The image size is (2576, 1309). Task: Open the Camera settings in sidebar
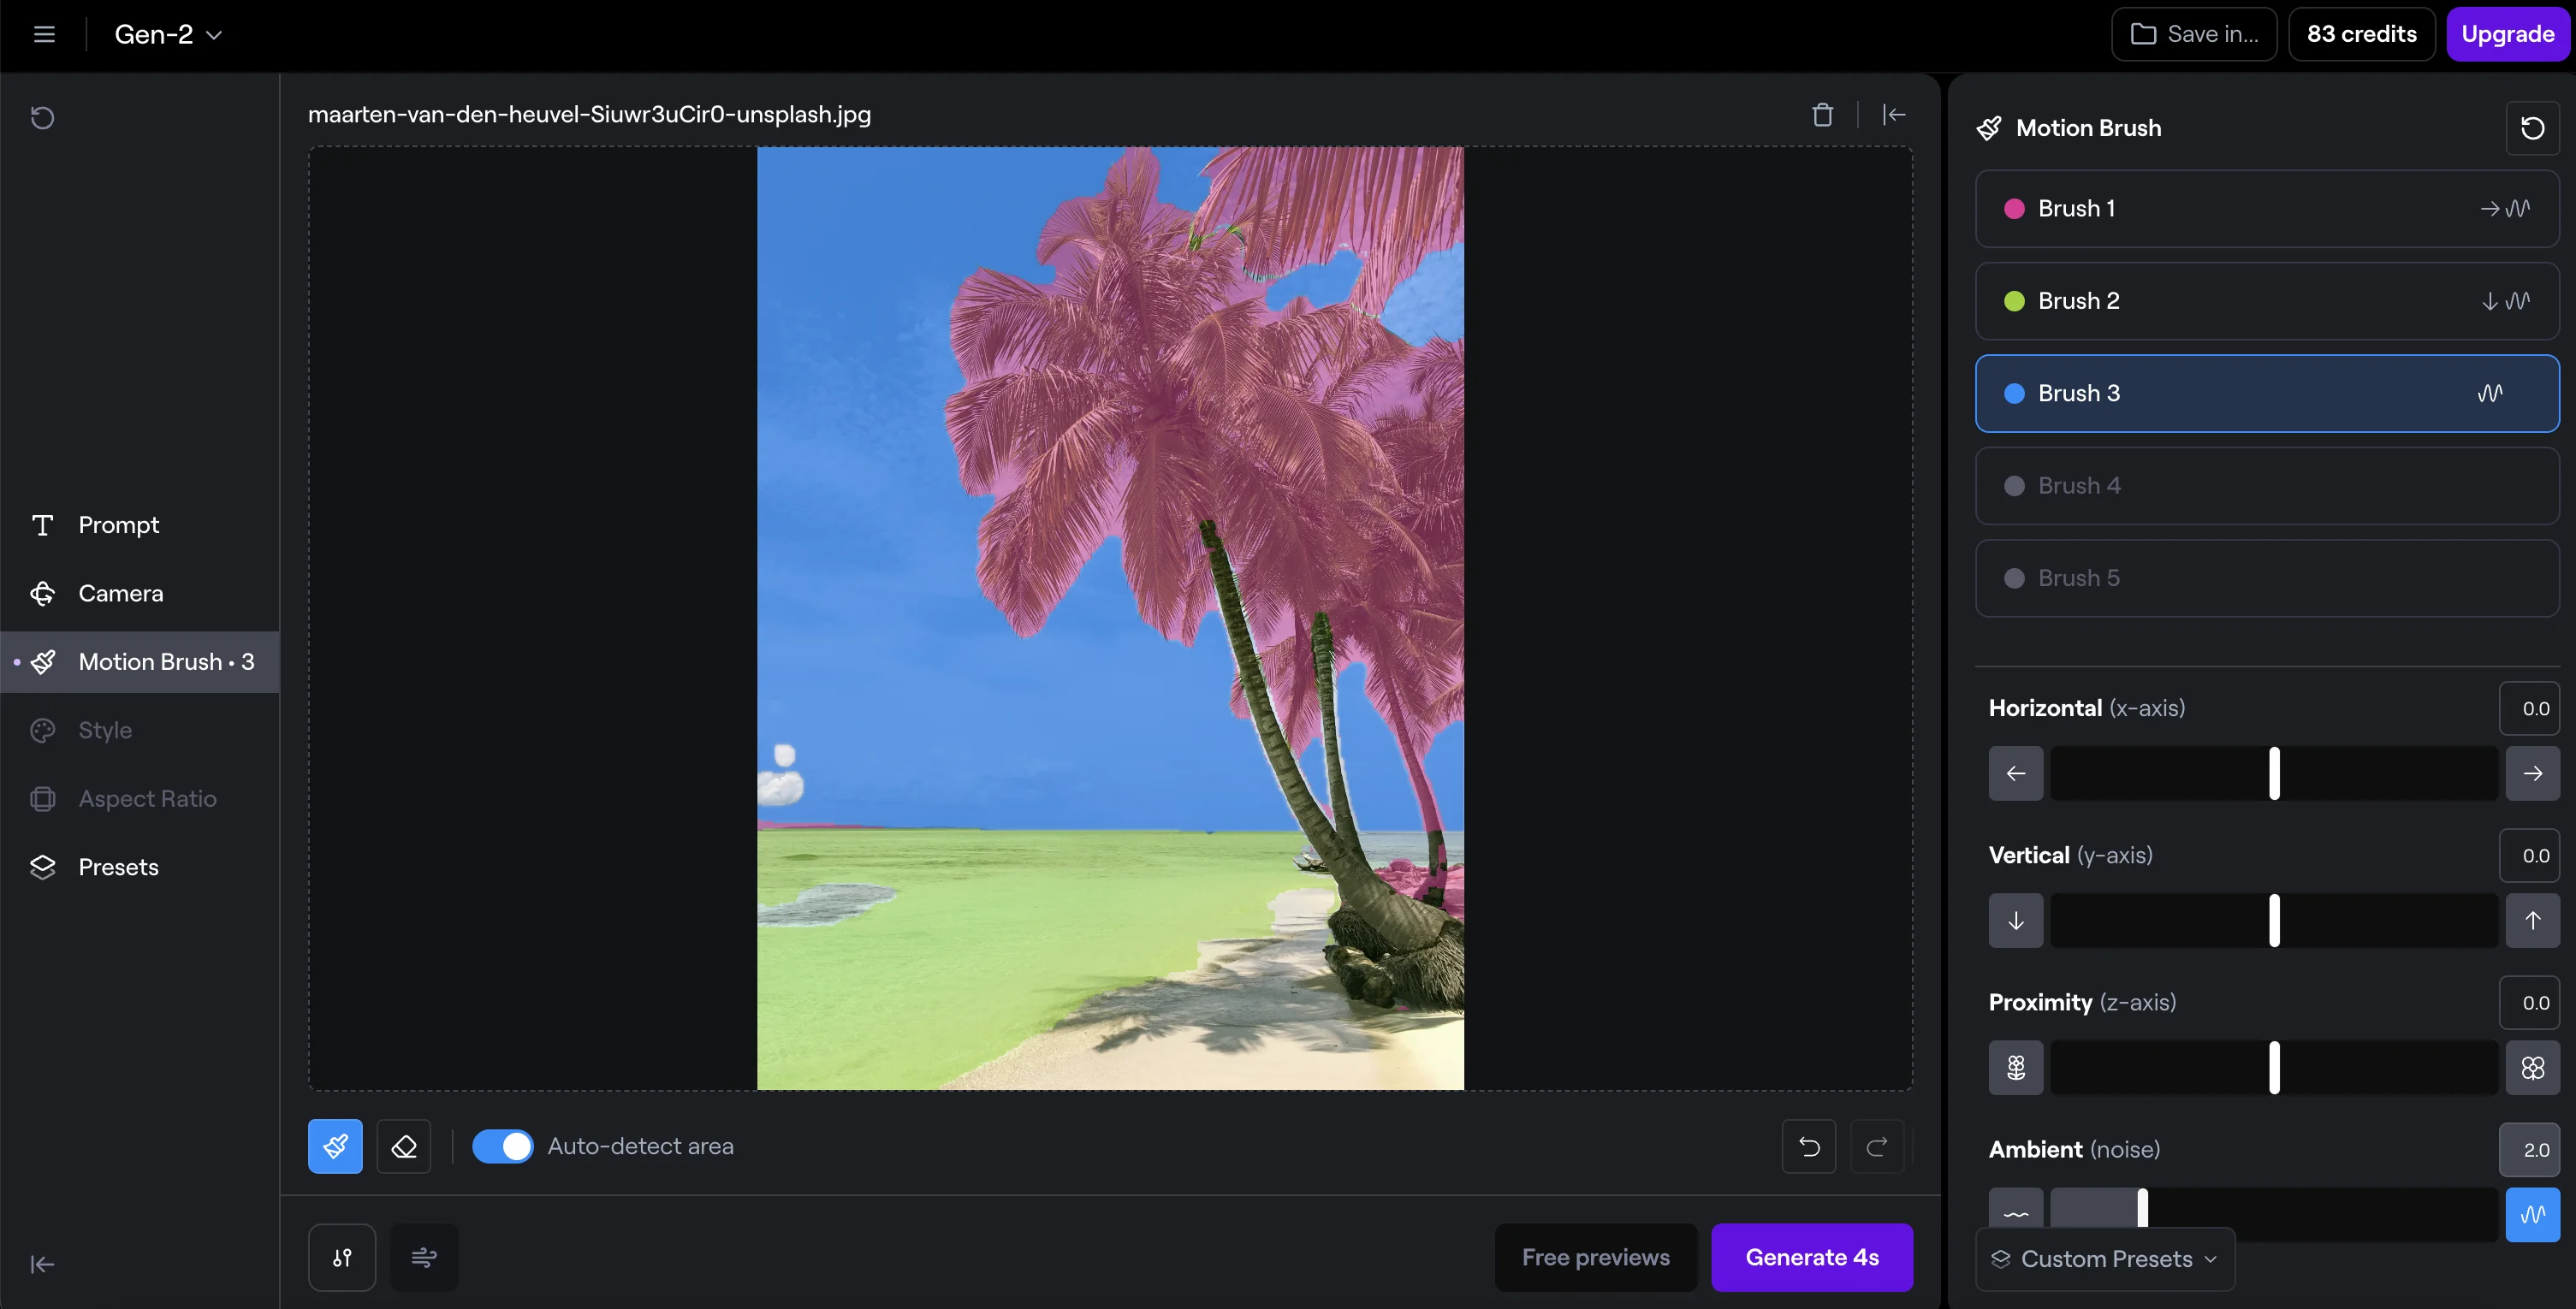tap(120, 593)
